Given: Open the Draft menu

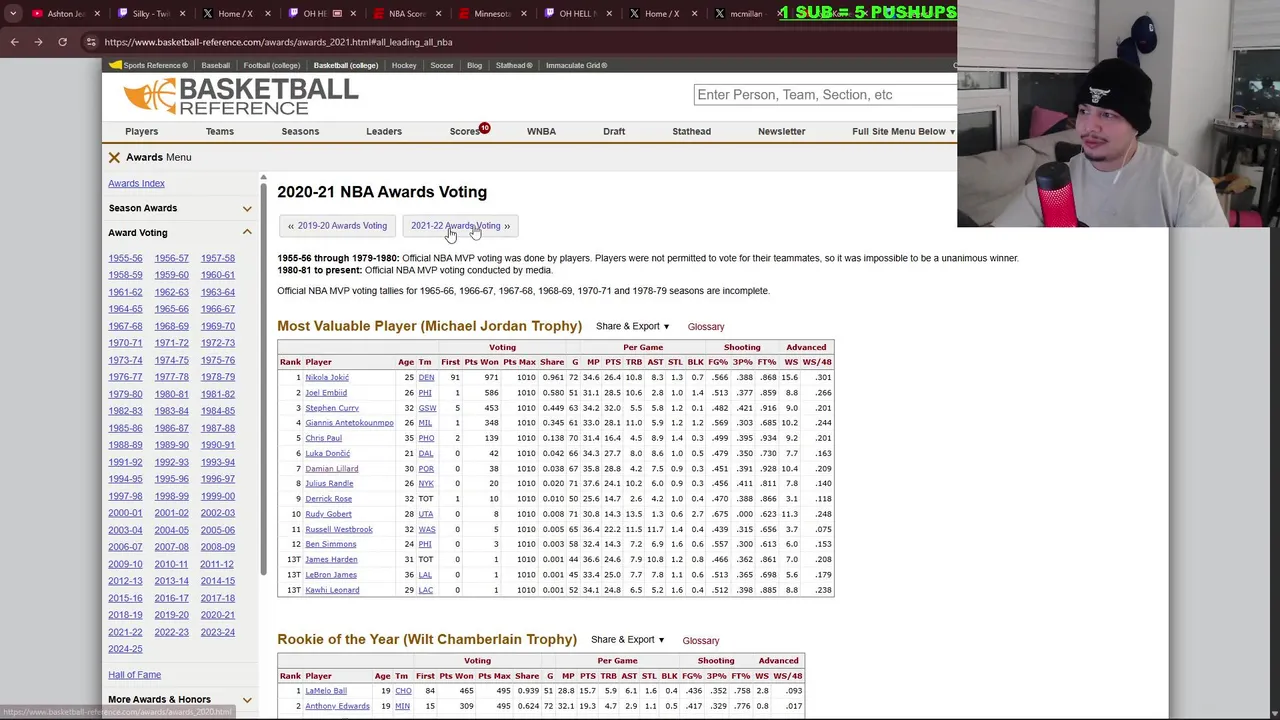Looking at the screenshot, I should [614, 131].
